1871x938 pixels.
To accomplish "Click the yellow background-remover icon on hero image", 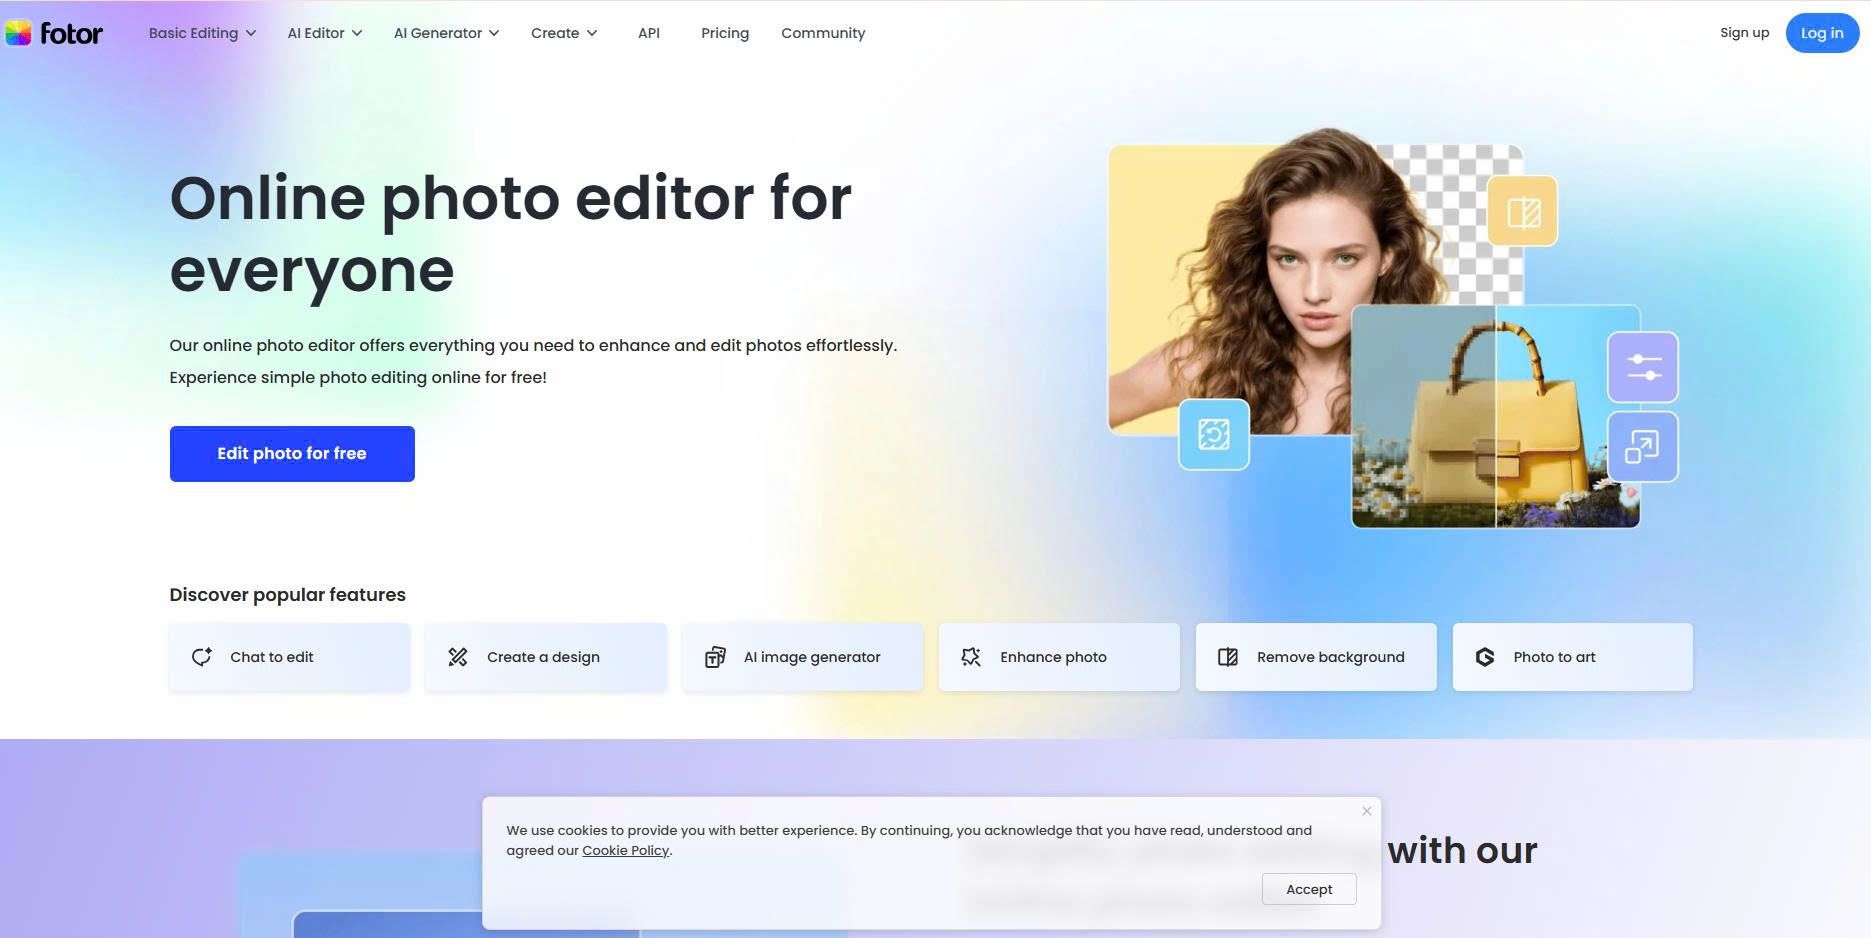I will (1523, 211).
